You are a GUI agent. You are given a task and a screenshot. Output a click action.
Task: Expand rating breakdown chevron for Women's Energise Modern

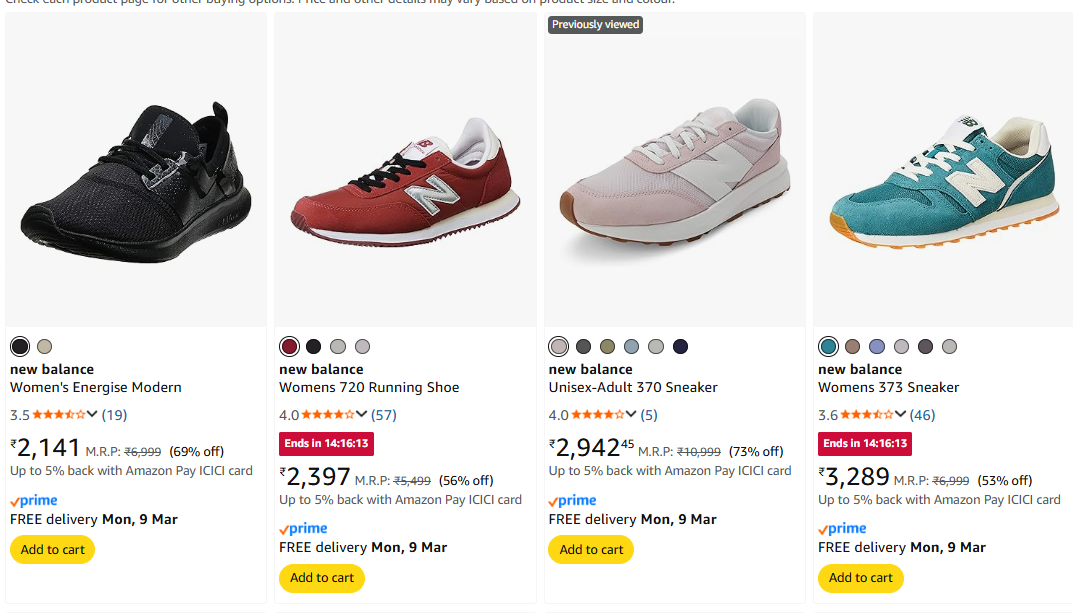point(93,415)
